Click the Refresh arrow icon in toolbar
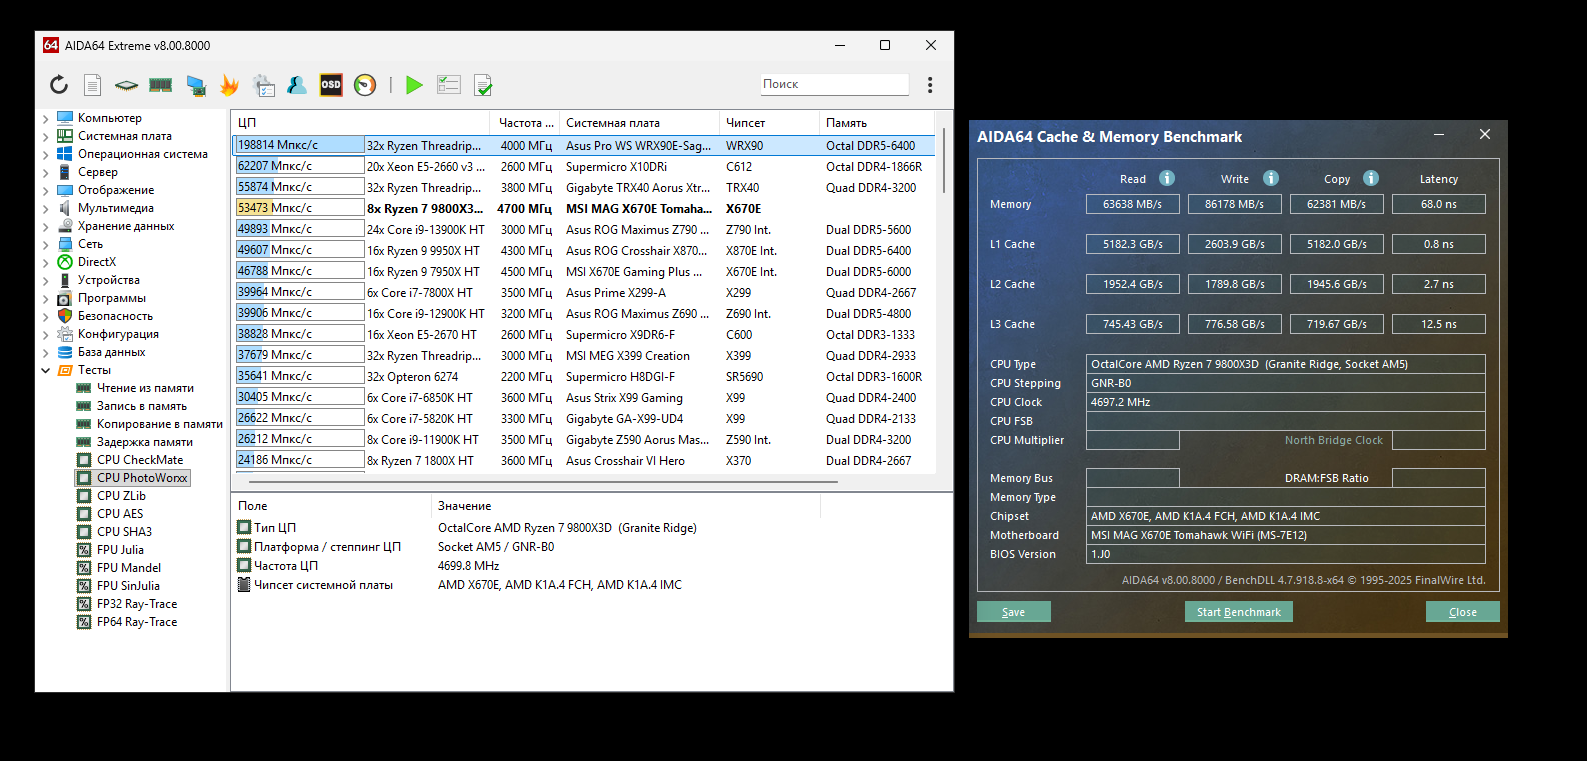The image size is (1587, 761). pyautogui.click(x=59, y=85)
